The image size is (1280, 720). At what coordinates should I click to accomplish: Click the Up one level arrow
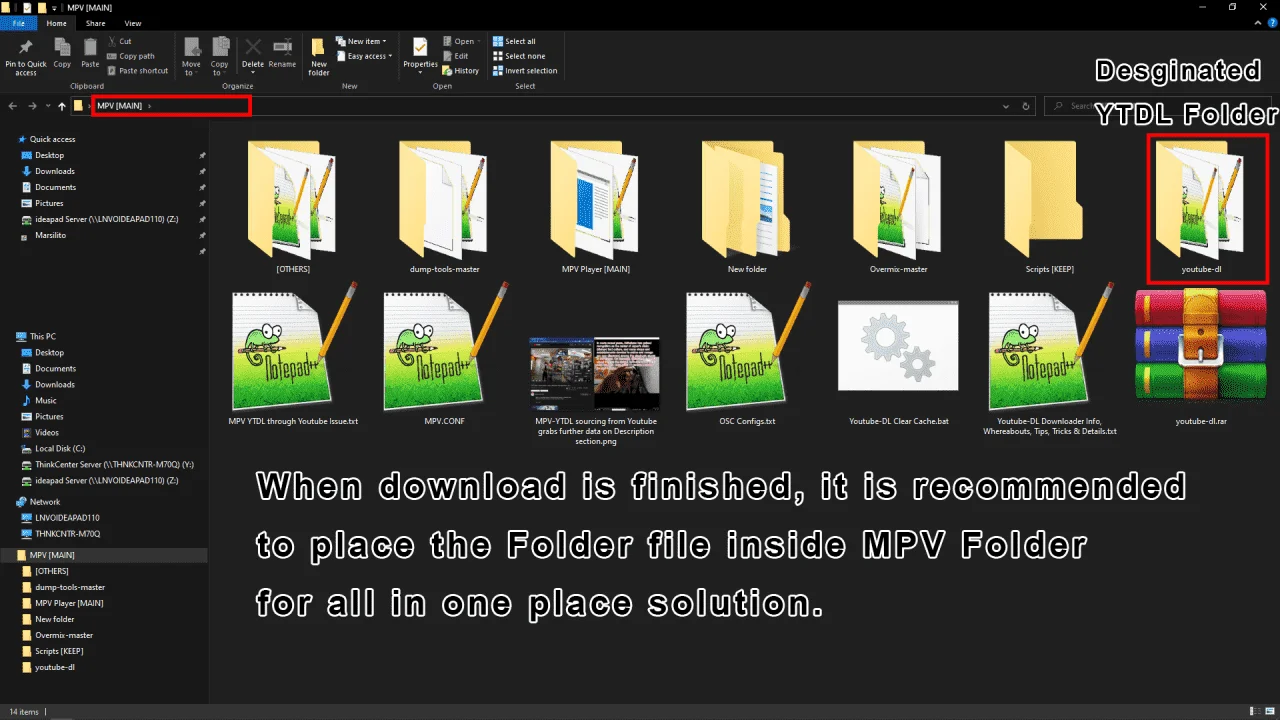62,106
